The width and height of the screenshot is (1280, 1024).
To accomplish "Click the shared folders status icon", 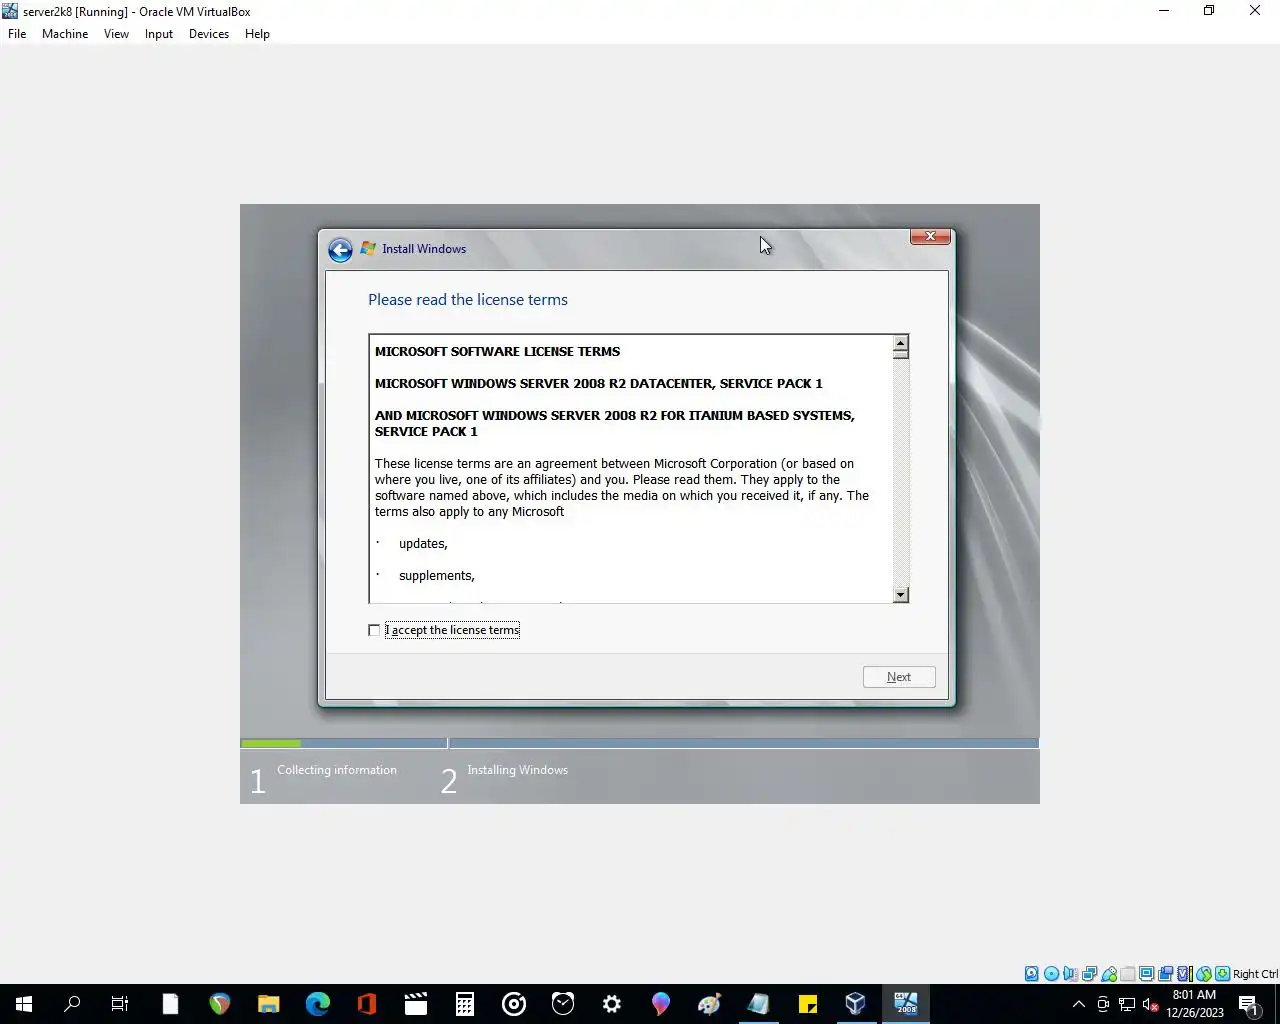I will tap(1127, 973).
